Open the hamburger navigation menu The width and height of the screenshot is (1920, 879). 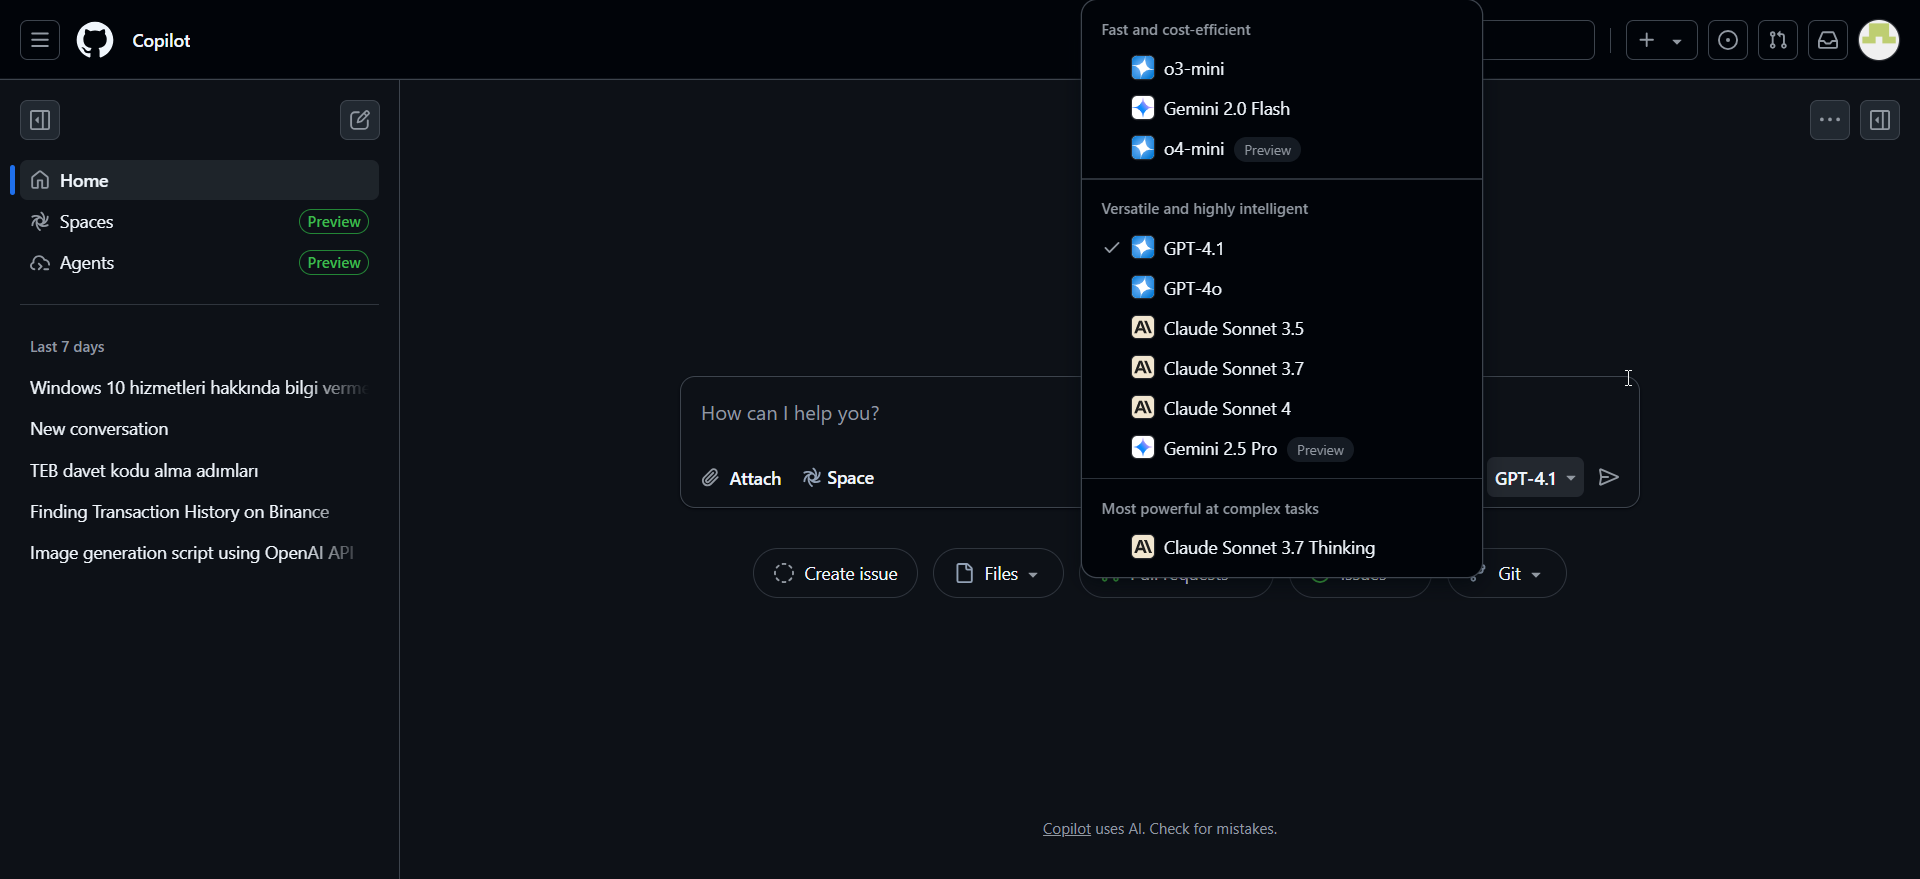[x=40, y=40]
